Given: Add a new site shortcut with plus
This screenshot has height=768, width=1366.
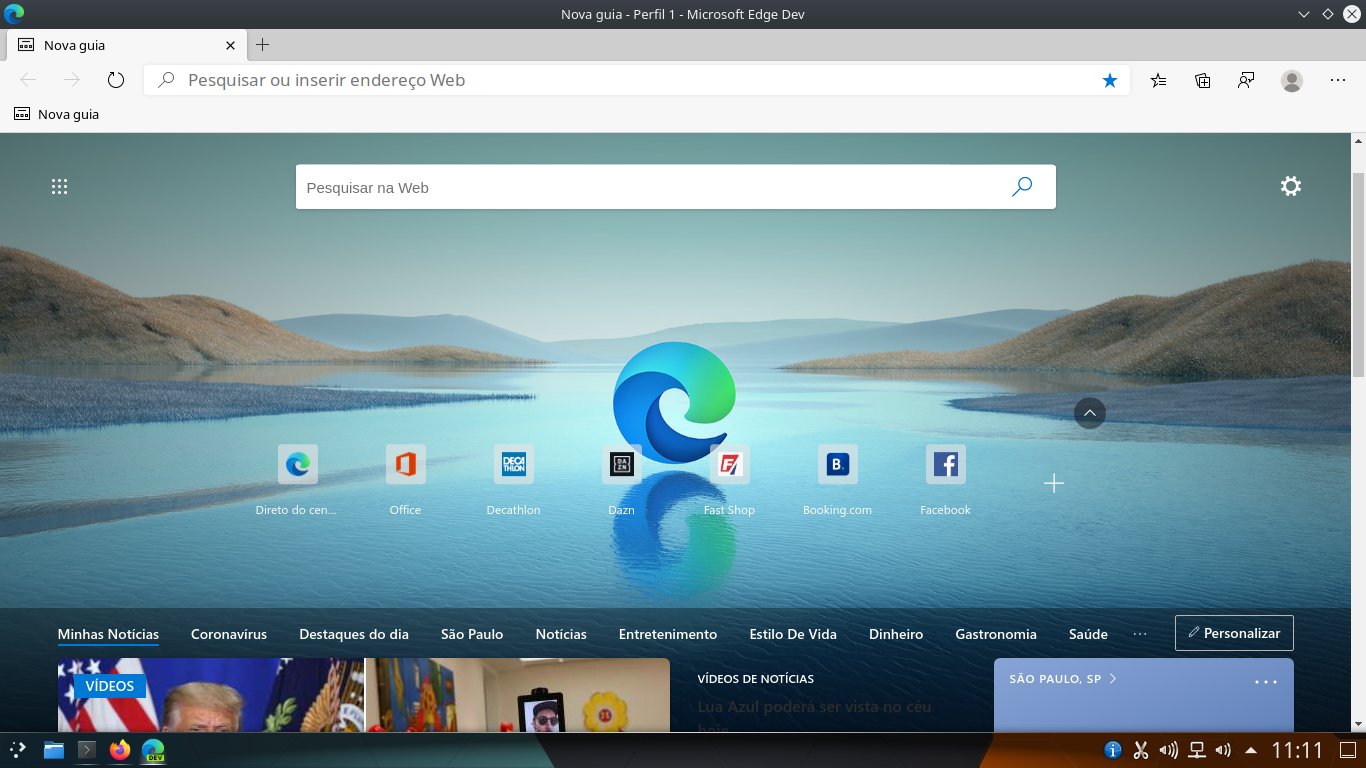Looking at the screenshot, I should [1053, 483].
